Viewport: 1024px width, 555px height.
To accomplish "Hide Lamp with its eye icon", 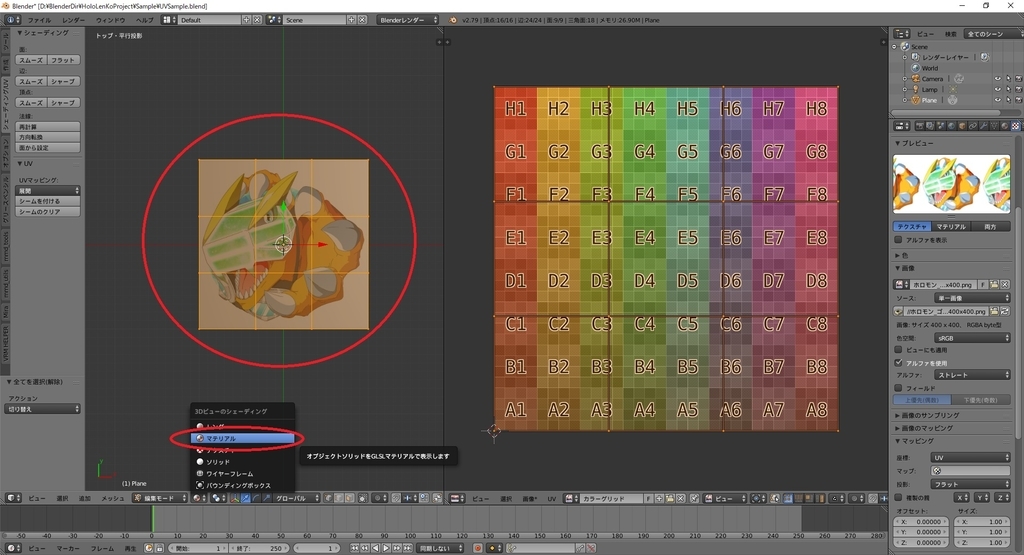I will point(997,89).
